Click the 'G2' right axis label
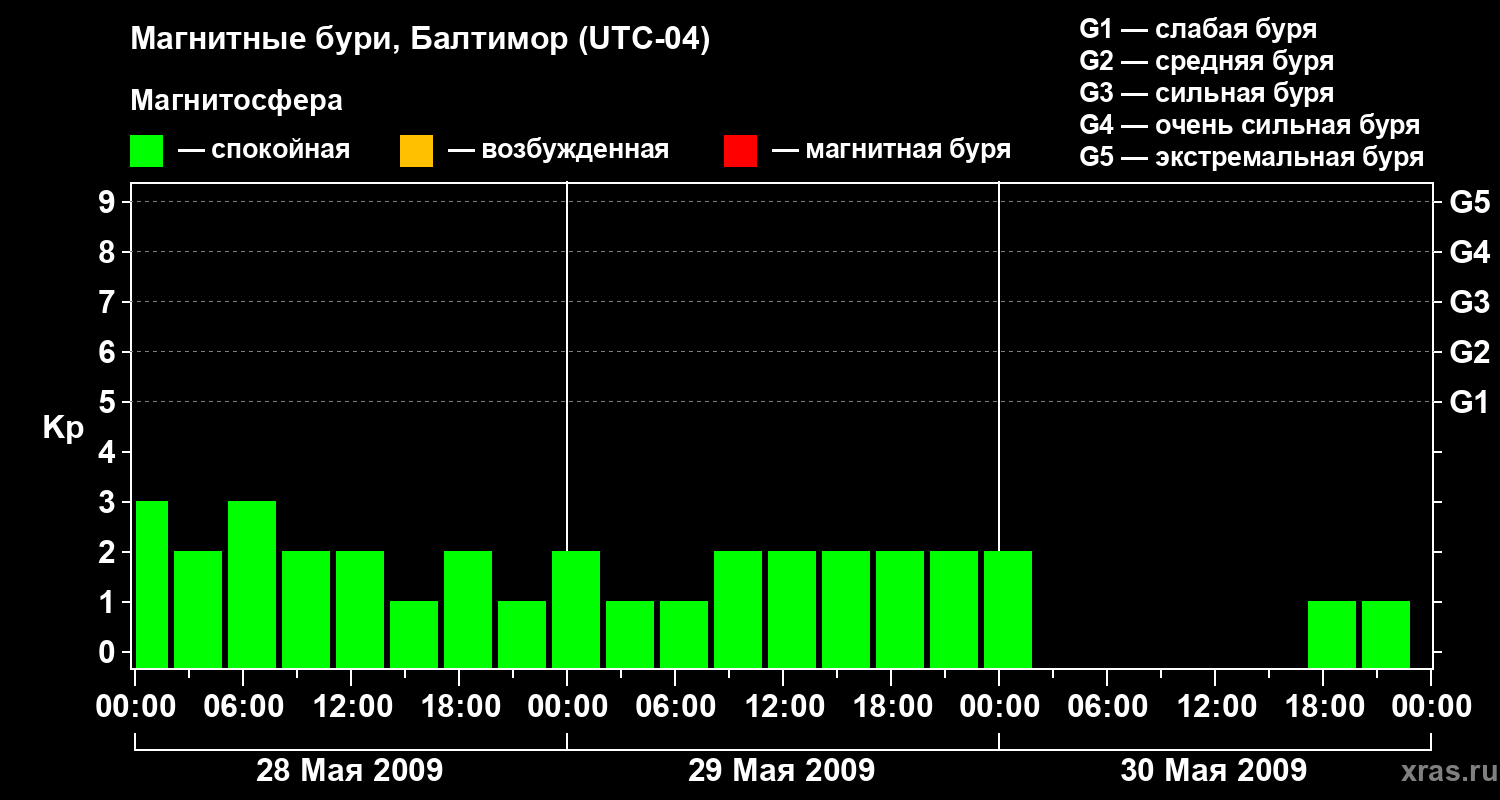Viewport: 1500px width, 800px height. click(x=1470, y=352)
